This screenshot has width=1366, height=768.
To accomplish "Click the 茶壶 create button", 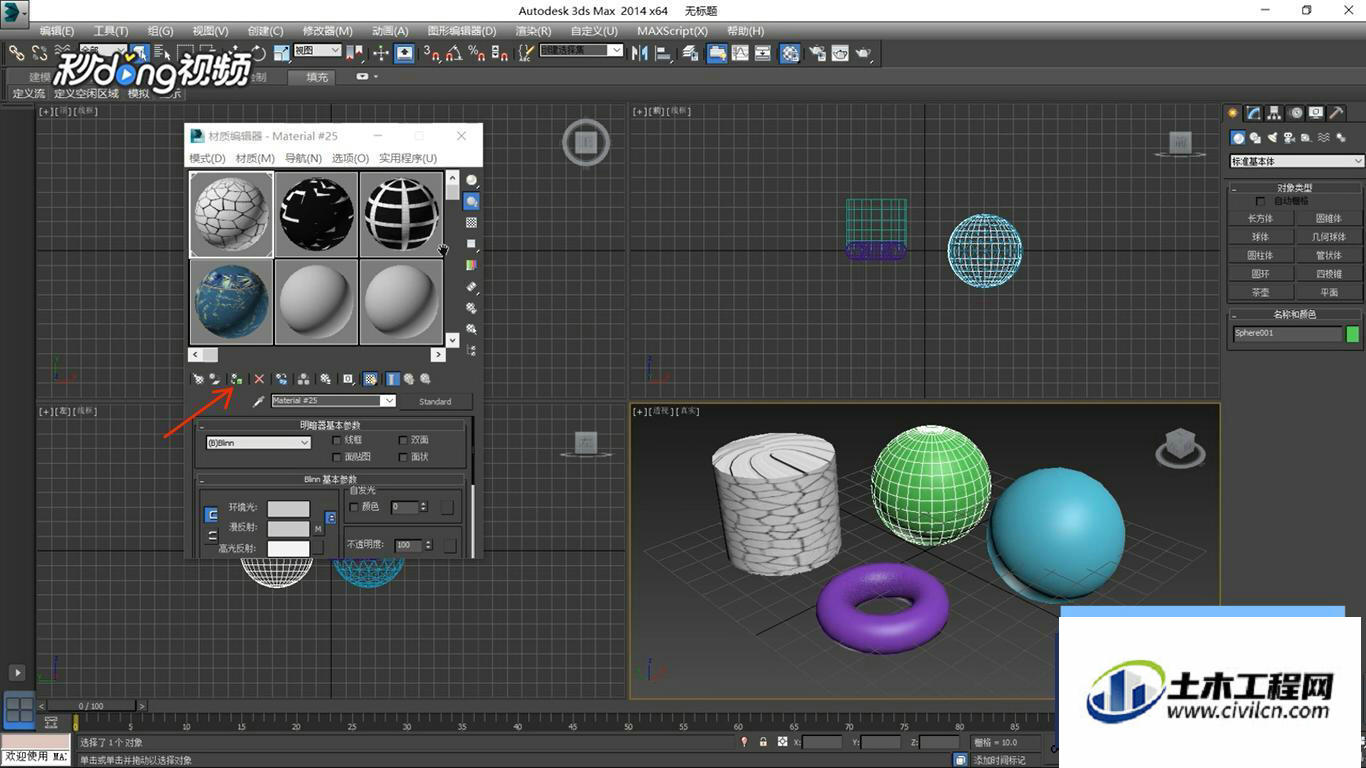I will pyautogui.click(x=1260, y=293).
